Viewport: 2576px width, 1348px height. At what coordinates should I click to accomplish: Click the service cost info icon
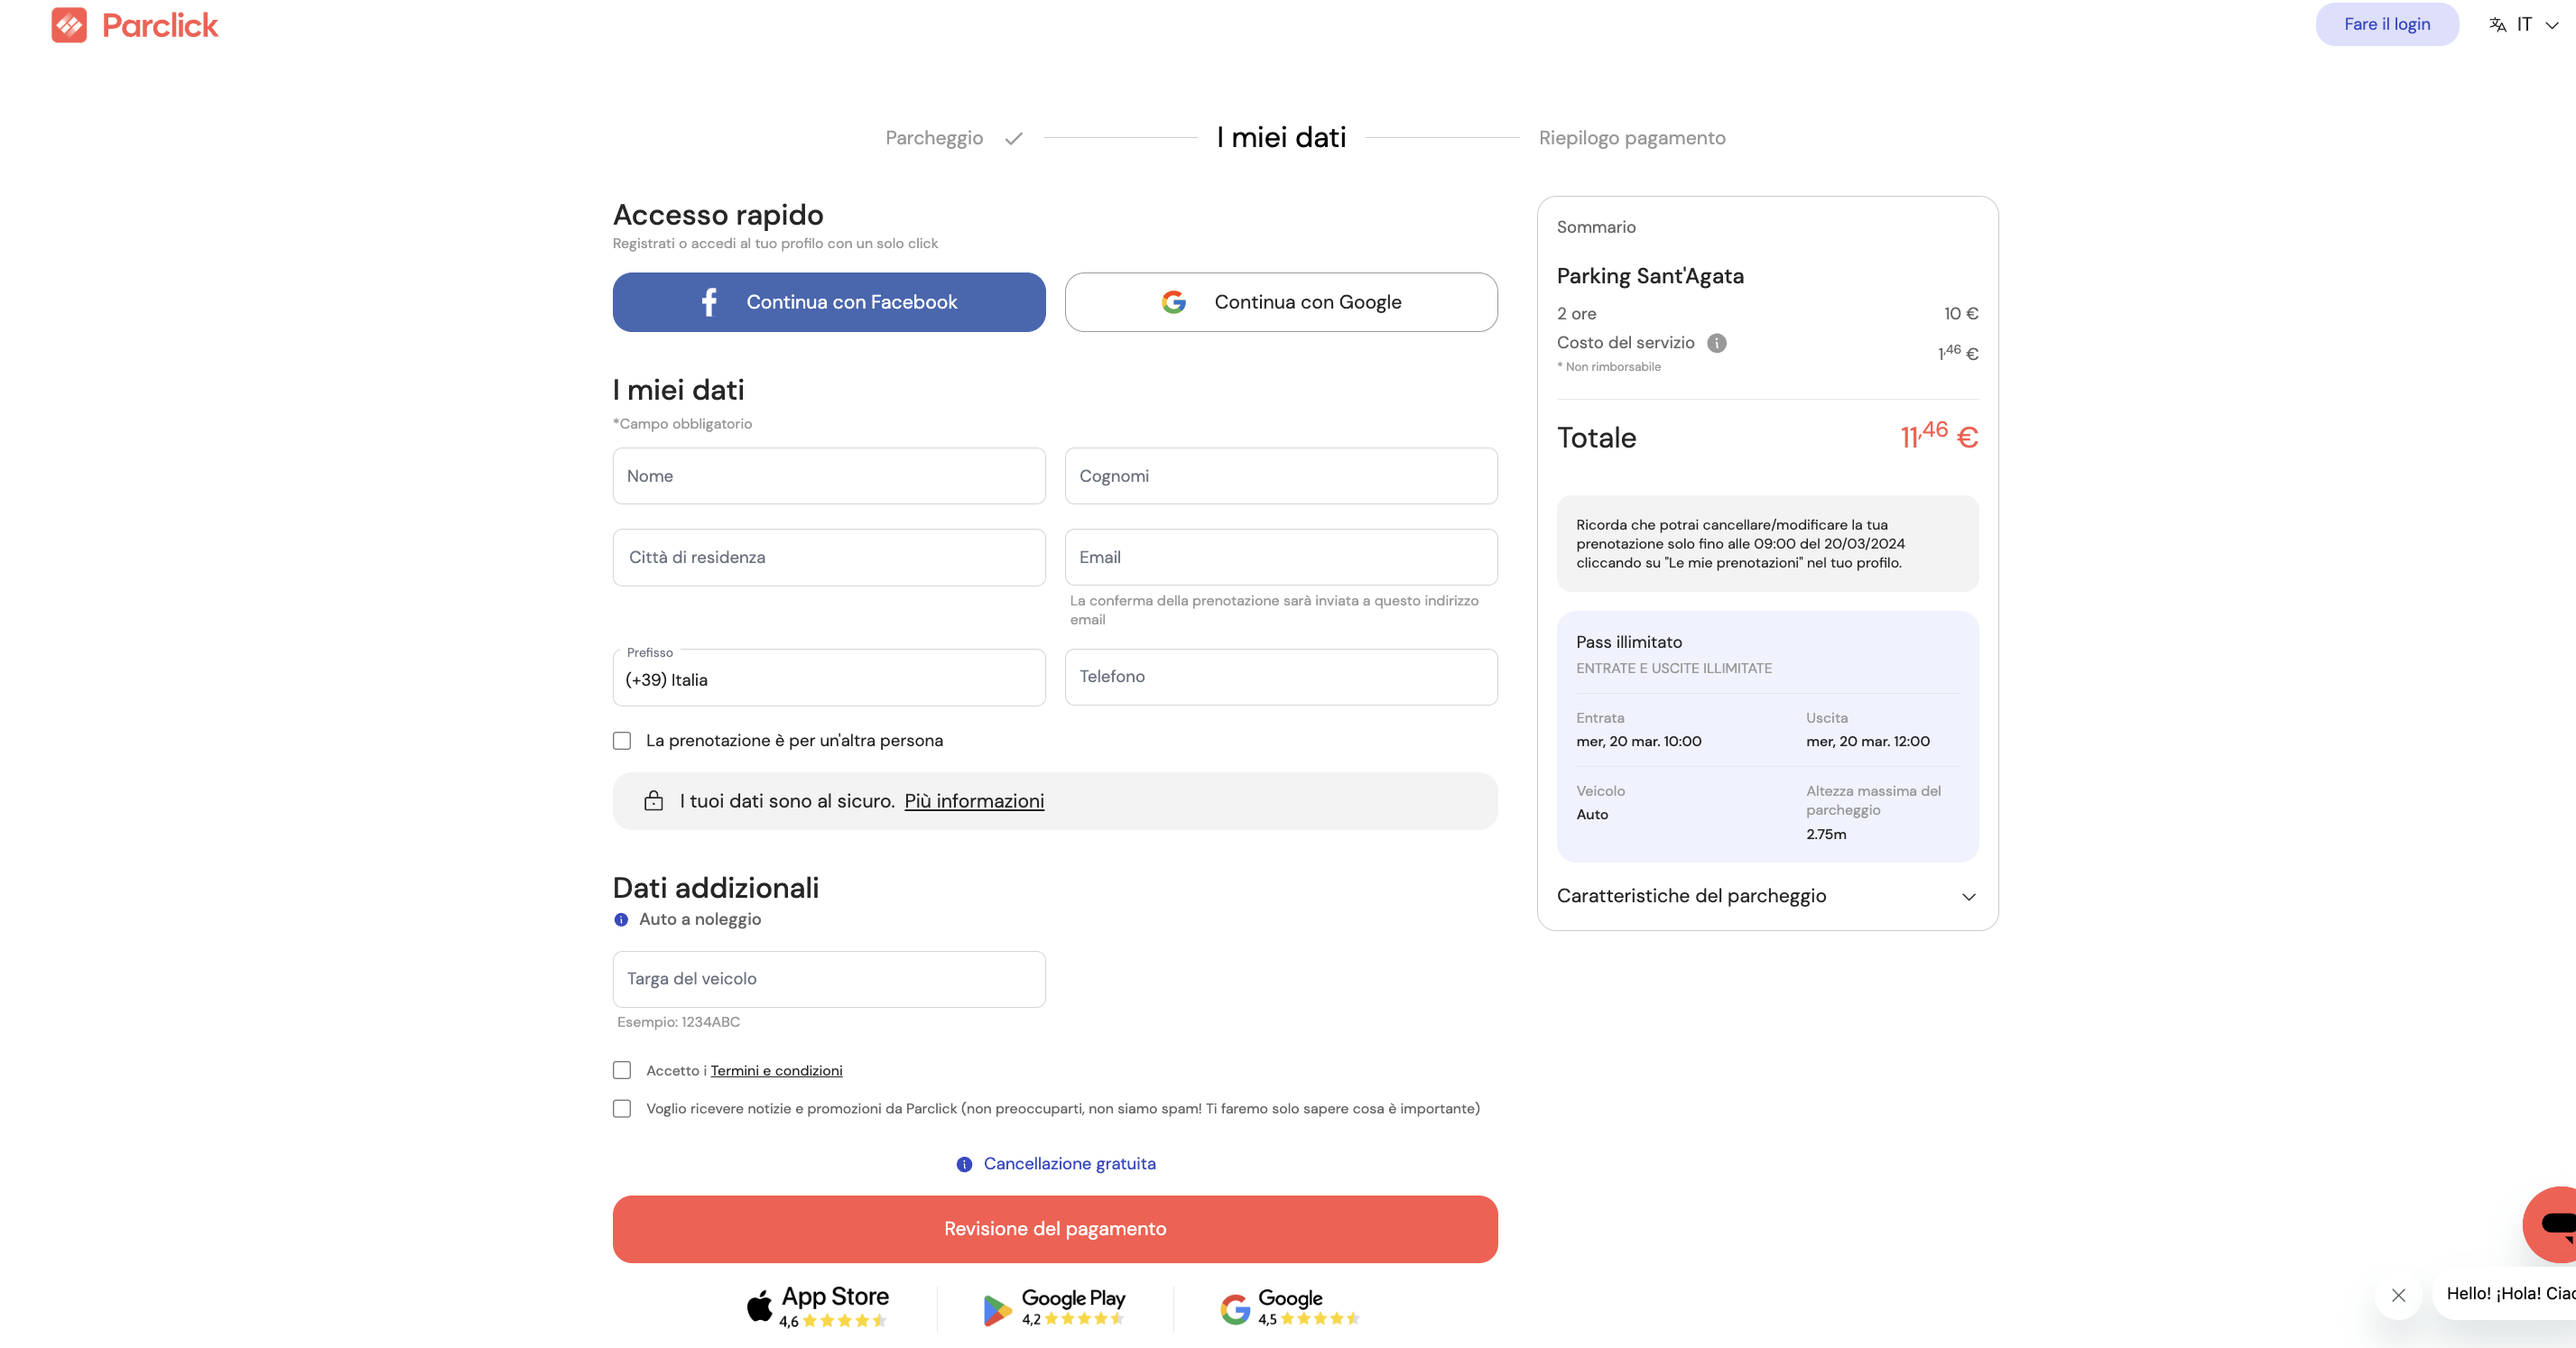pos(1716,343)
